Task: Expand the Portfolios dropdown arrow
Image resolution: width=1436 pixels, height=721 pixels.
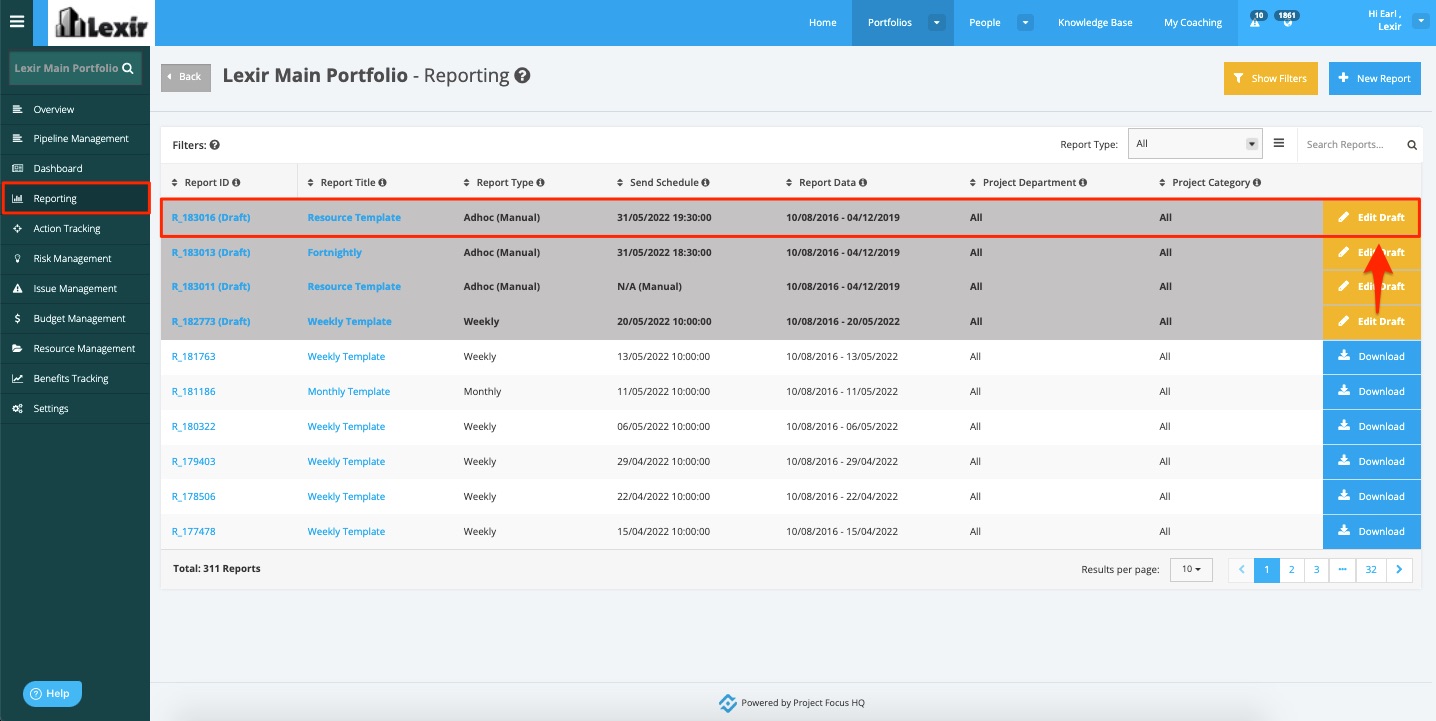Action: coord(936,22)
